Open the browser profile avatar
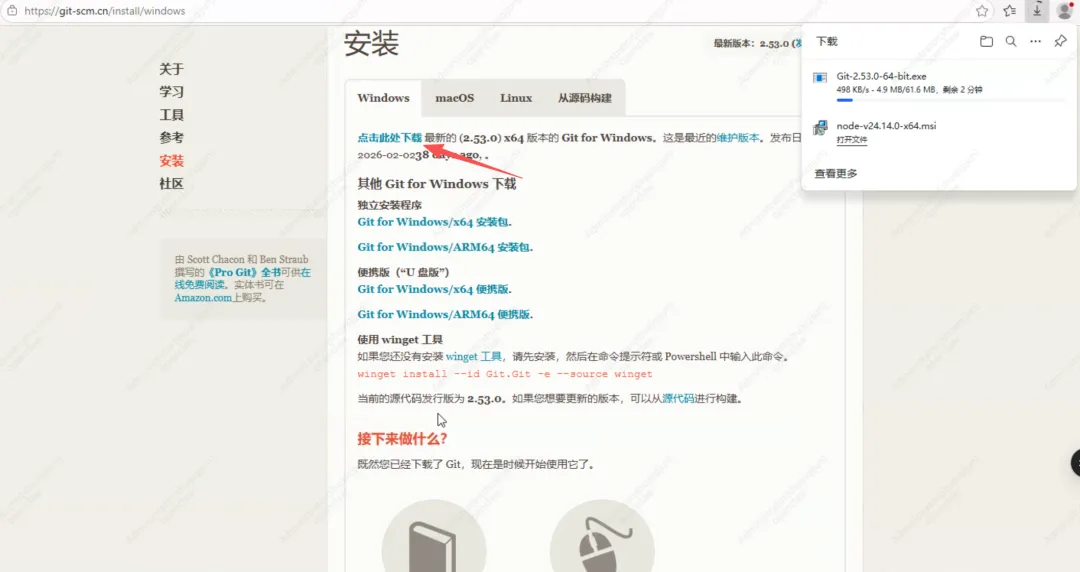 (1065, 10)
